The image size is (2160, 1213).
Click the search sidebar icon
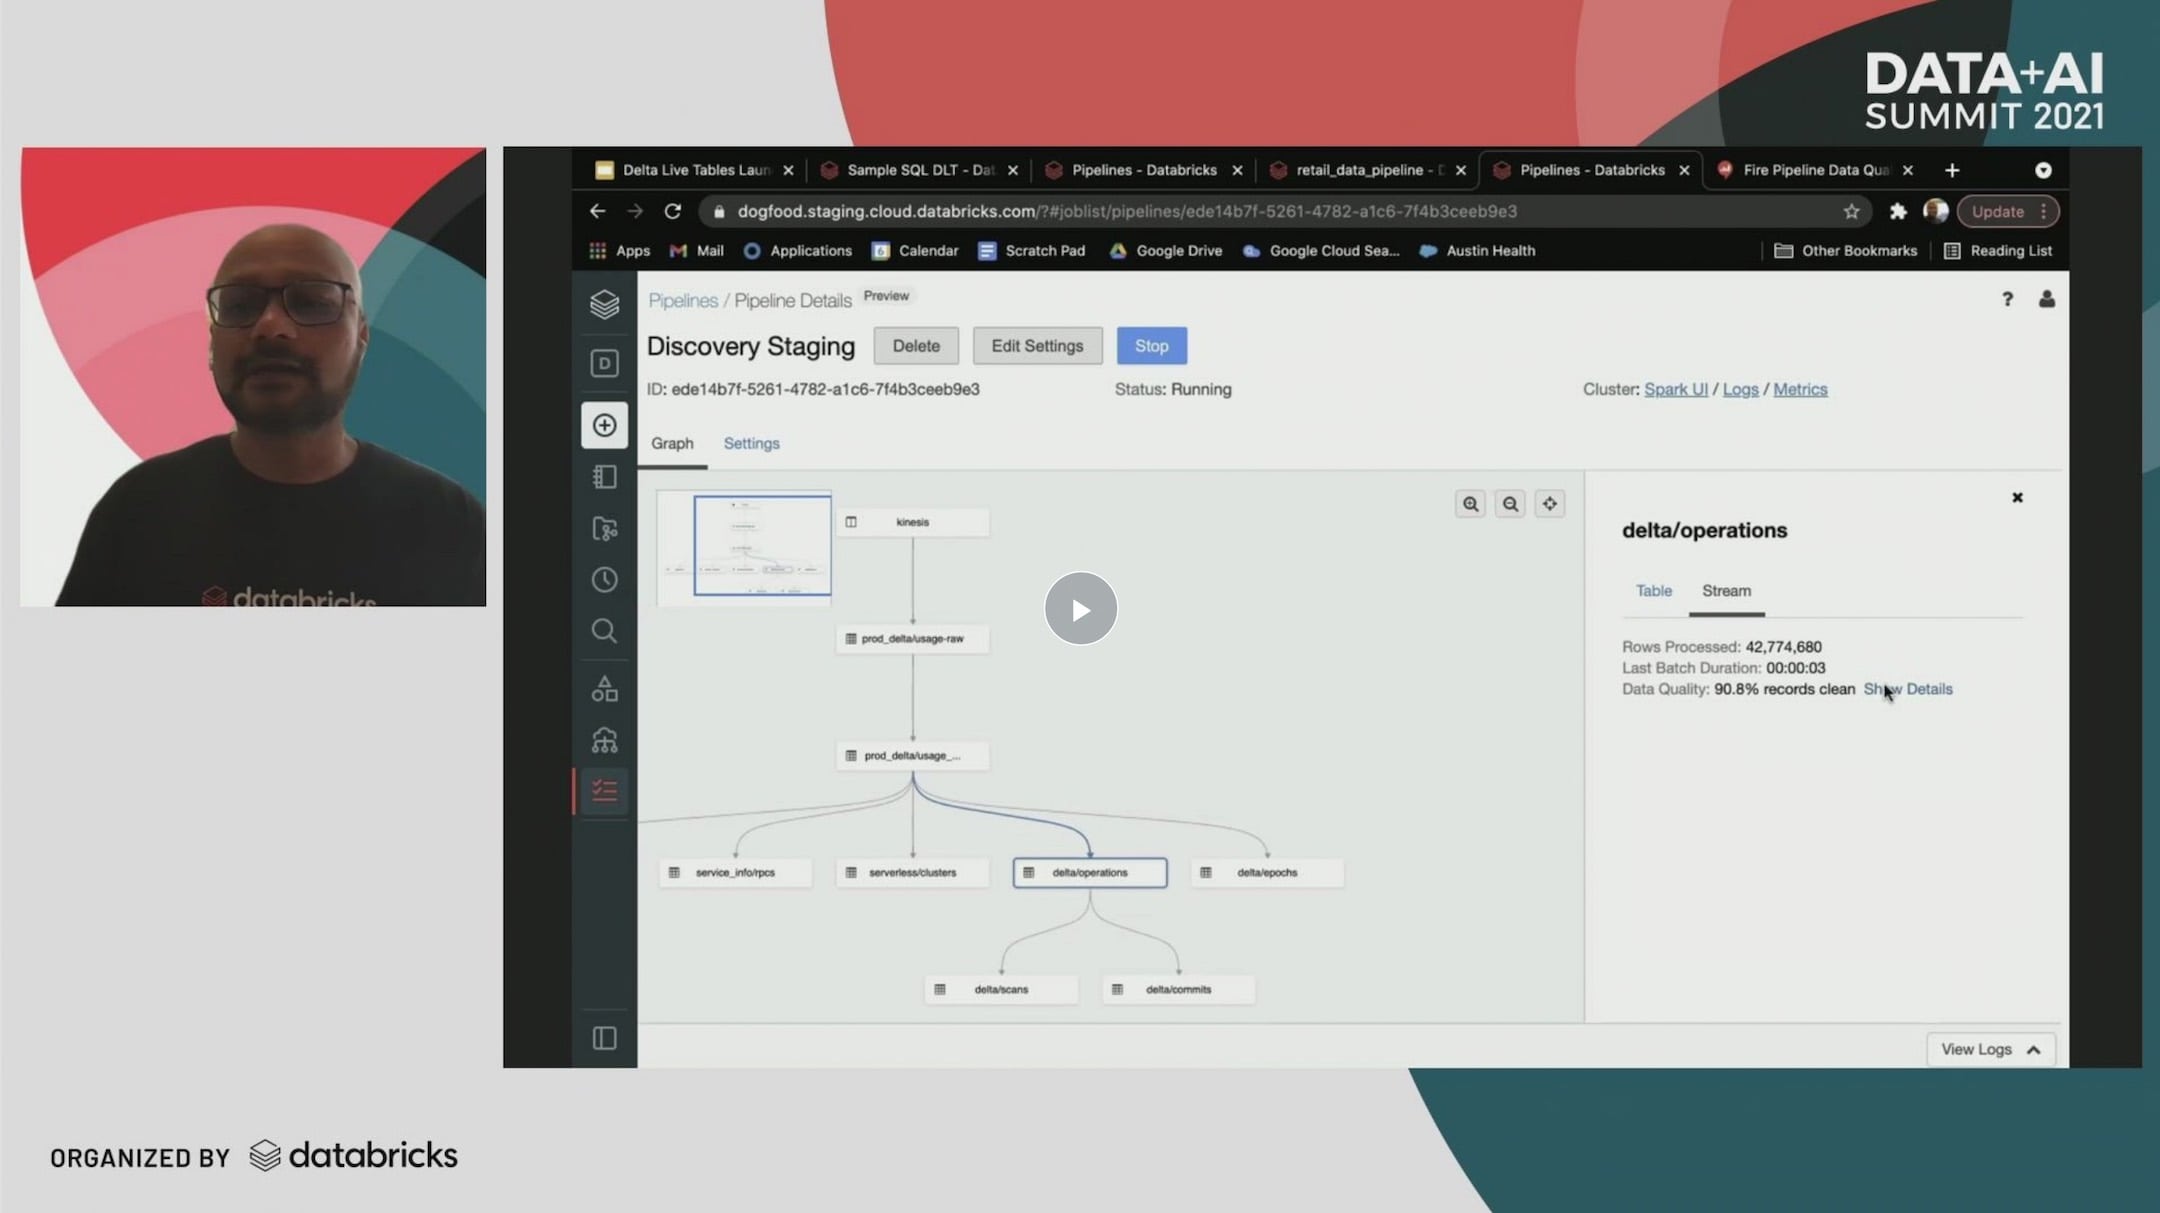coord(604,630)
